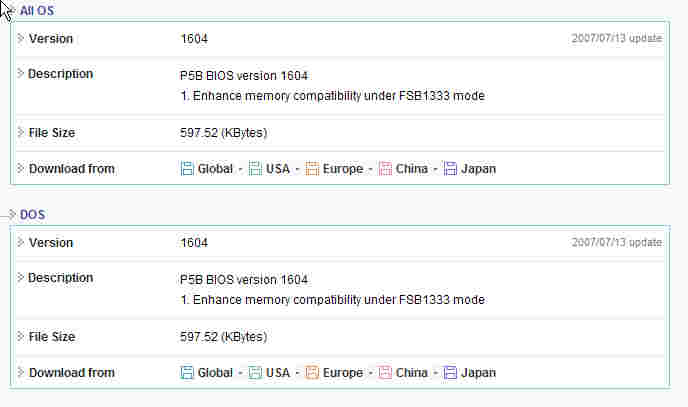Viewport: 688px width, 407px height.
Task: Click the Japan disk icon in All OS section
Action: tap(450, 168)
